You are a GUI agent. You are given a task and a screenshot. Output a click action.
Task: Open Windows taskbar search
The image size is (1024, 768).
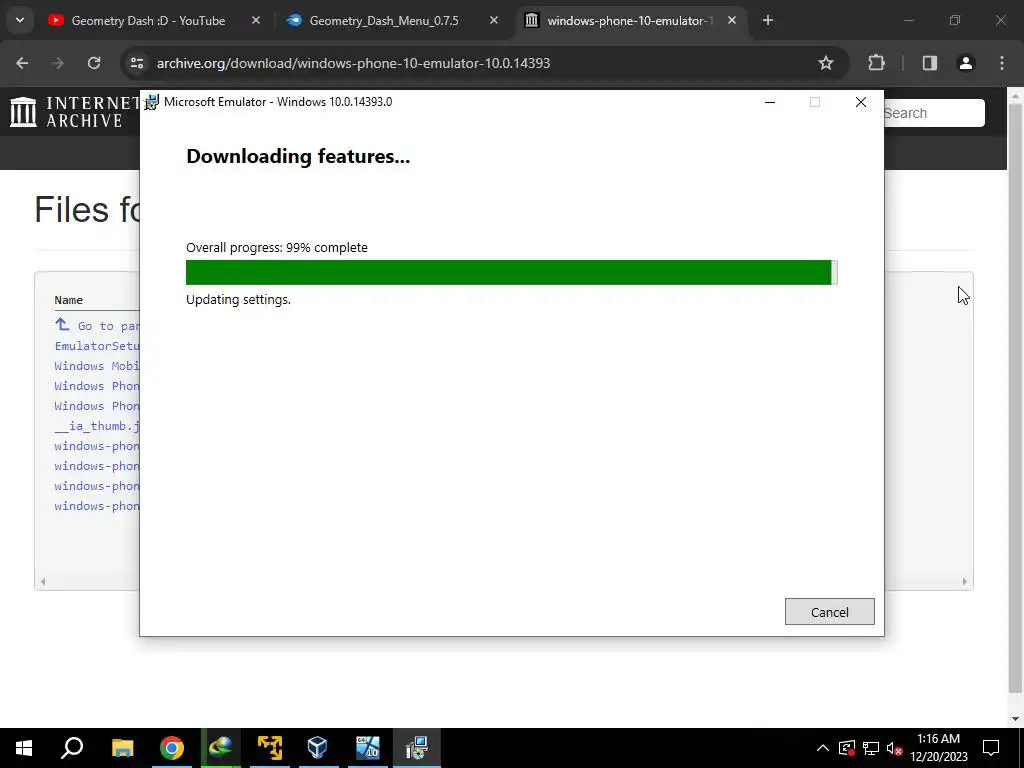tap(72, 748)
